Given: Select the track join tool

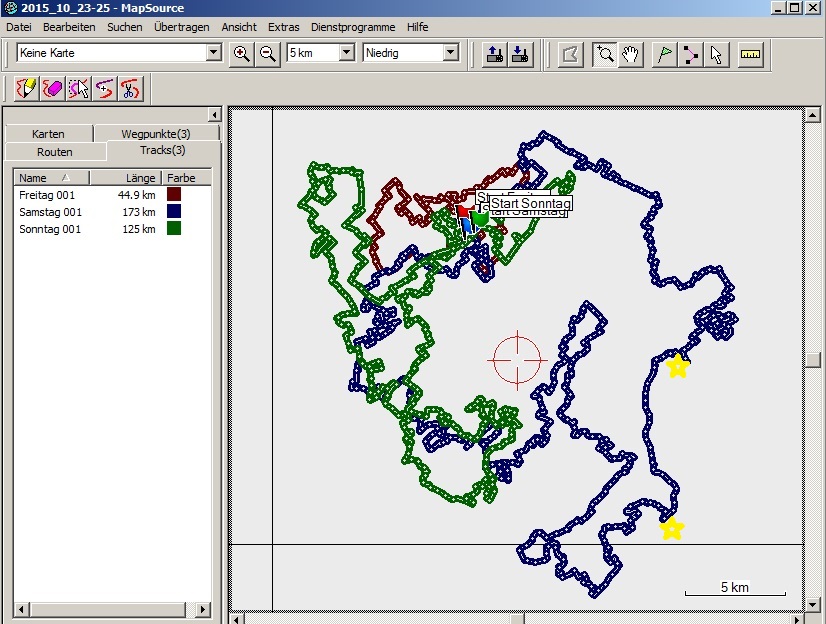Looking at the screenshot, I should click(x=104, y=88).
